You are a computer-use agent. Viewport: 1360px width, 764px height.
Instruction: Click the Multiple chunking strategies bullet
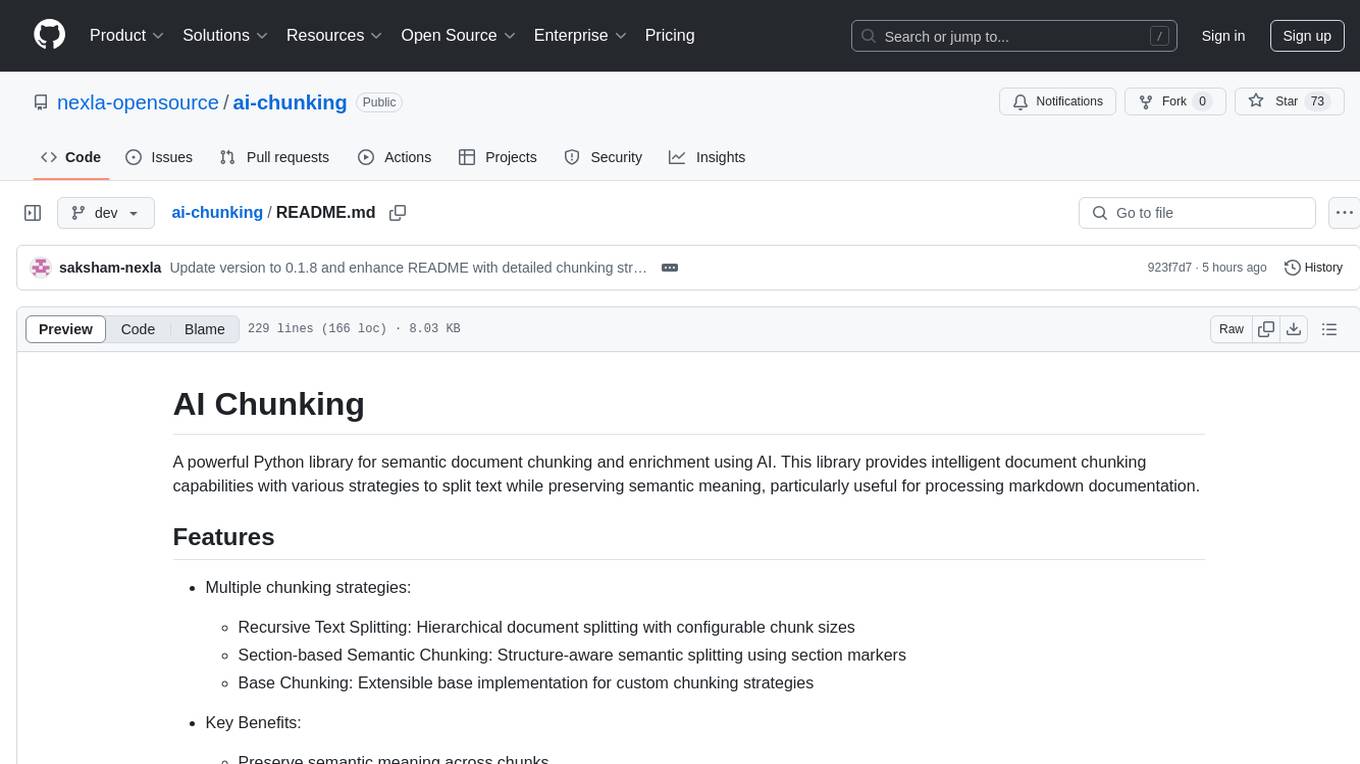click(308, 587)
